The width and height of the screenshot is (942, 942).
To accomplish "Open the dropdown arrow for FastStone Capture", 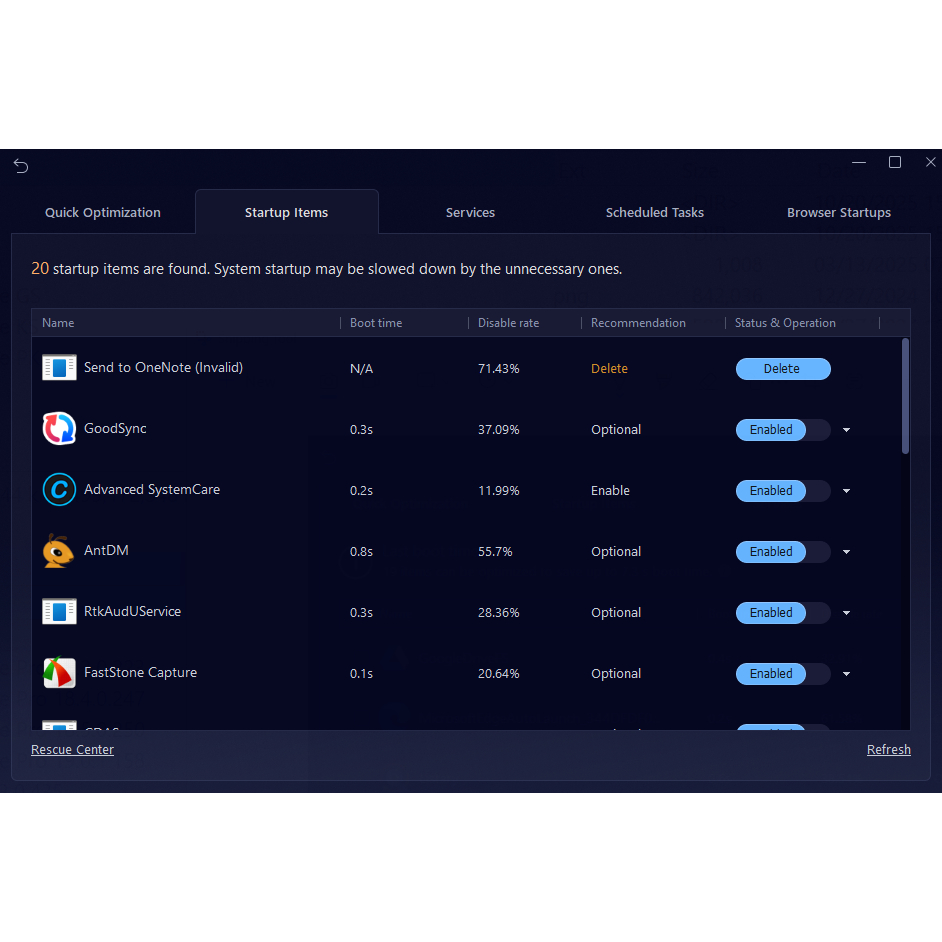I will coord(846,674).
